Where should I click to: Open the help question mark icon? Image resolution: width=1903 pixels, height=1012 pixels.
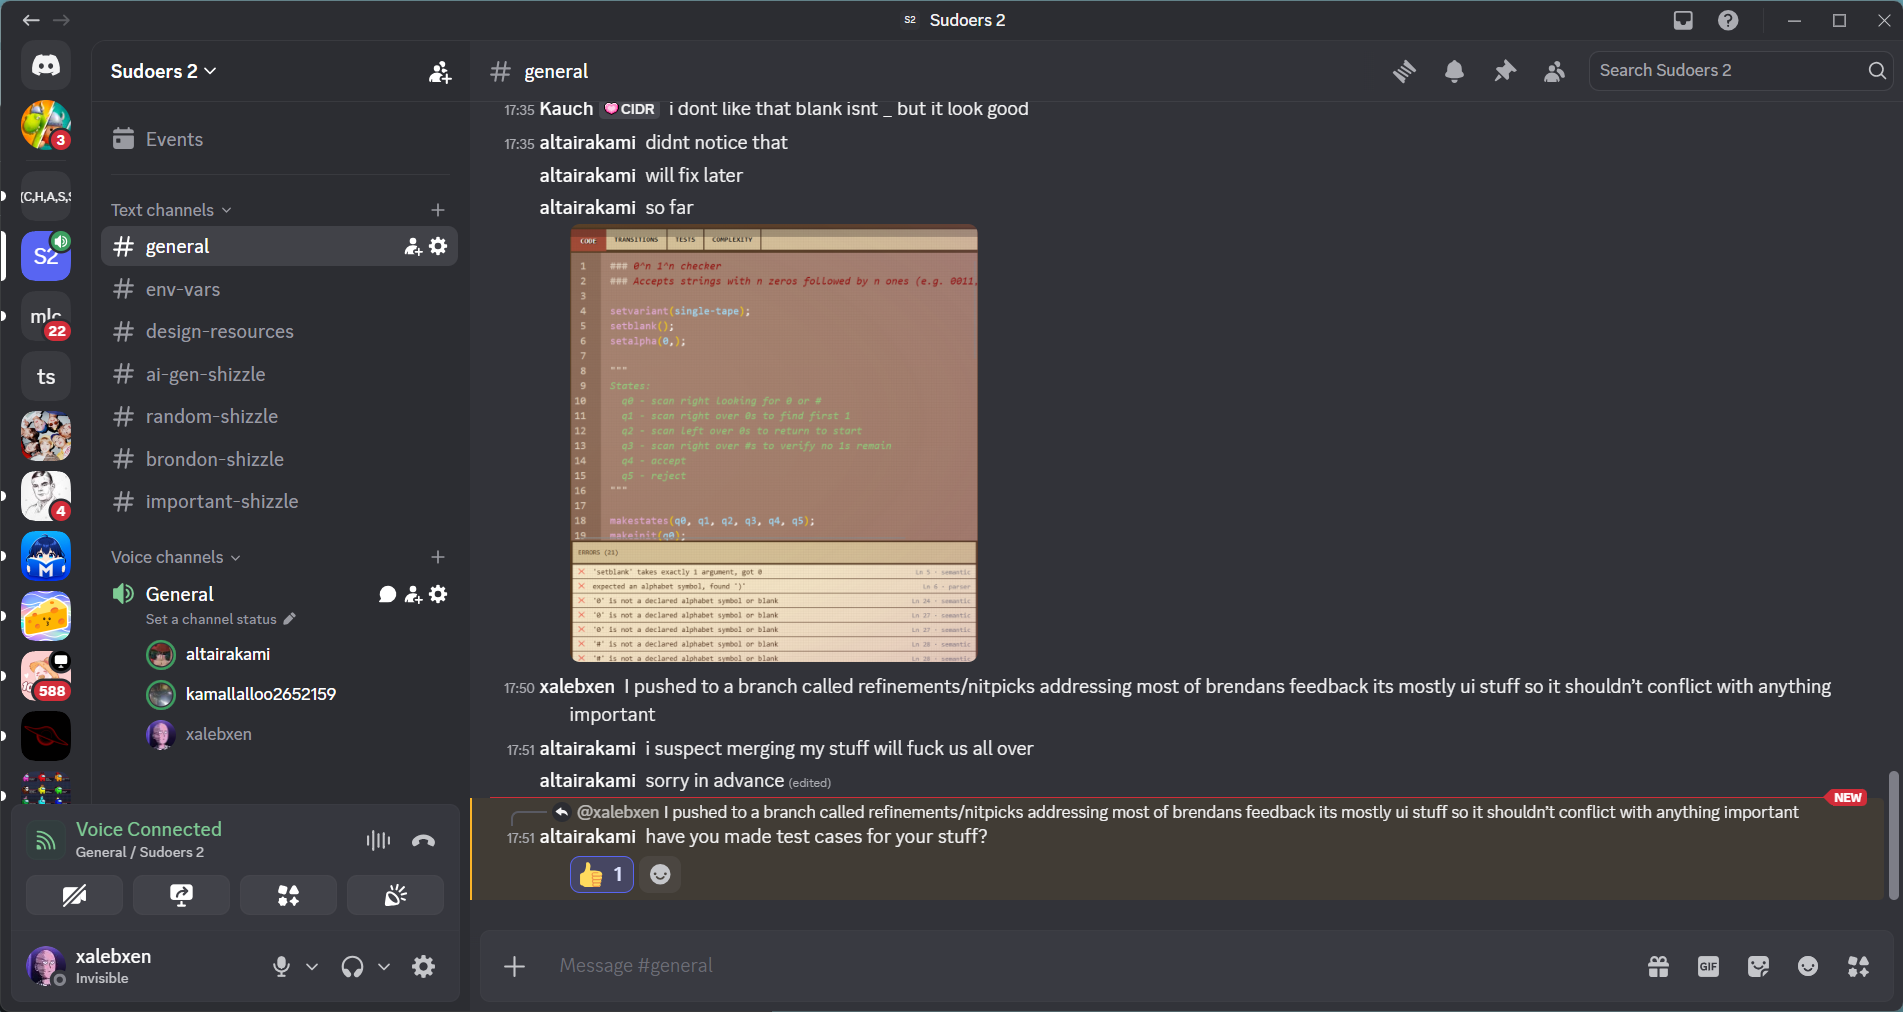tap(1728, 20)
